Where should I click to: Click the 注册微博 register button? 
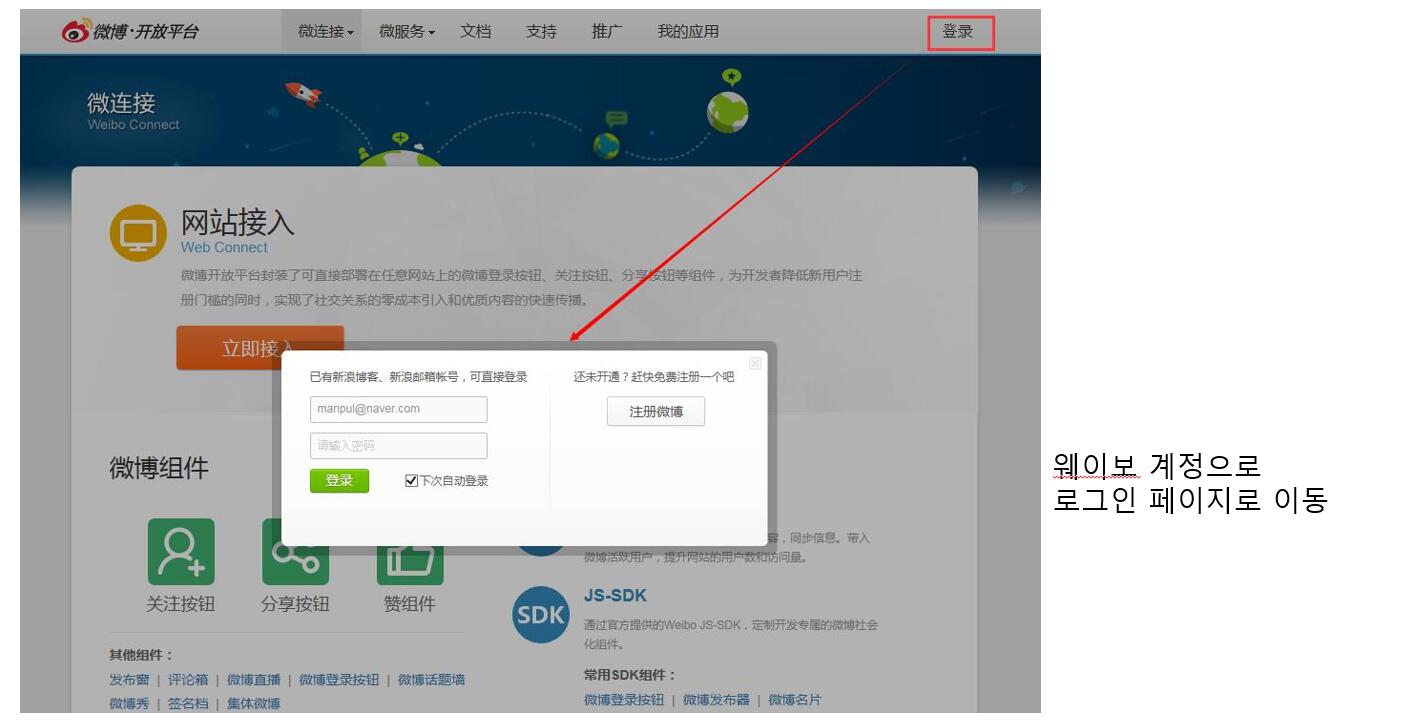pos(656,412)
